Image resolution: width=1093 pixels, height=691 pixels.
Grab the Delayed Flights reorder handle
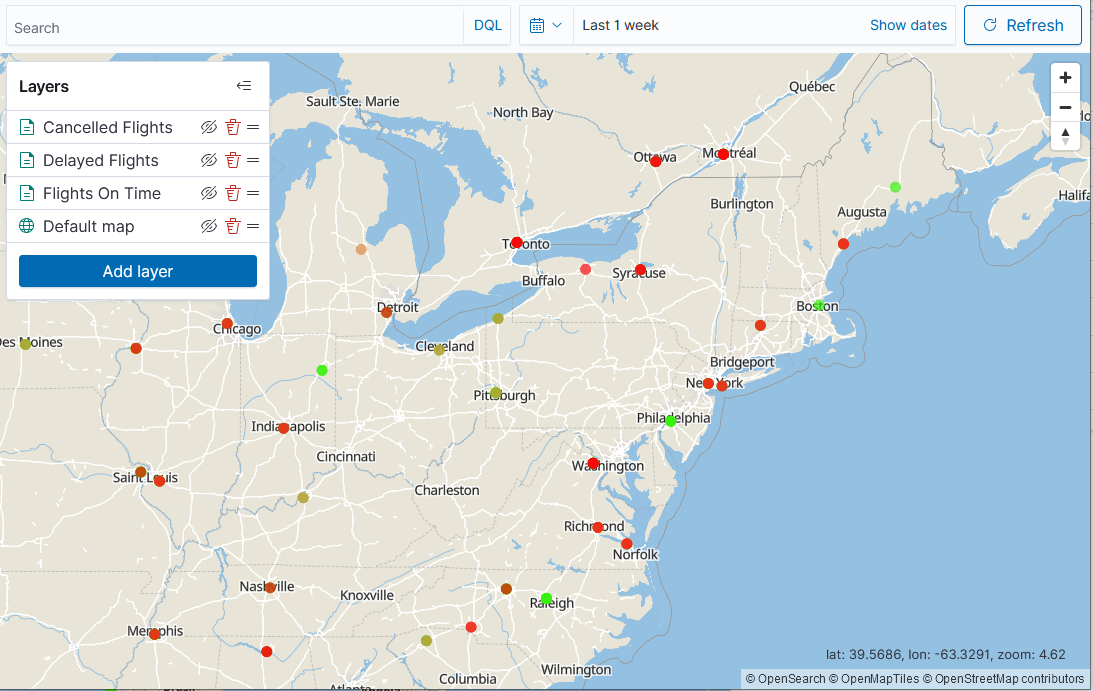click(253, 160)
